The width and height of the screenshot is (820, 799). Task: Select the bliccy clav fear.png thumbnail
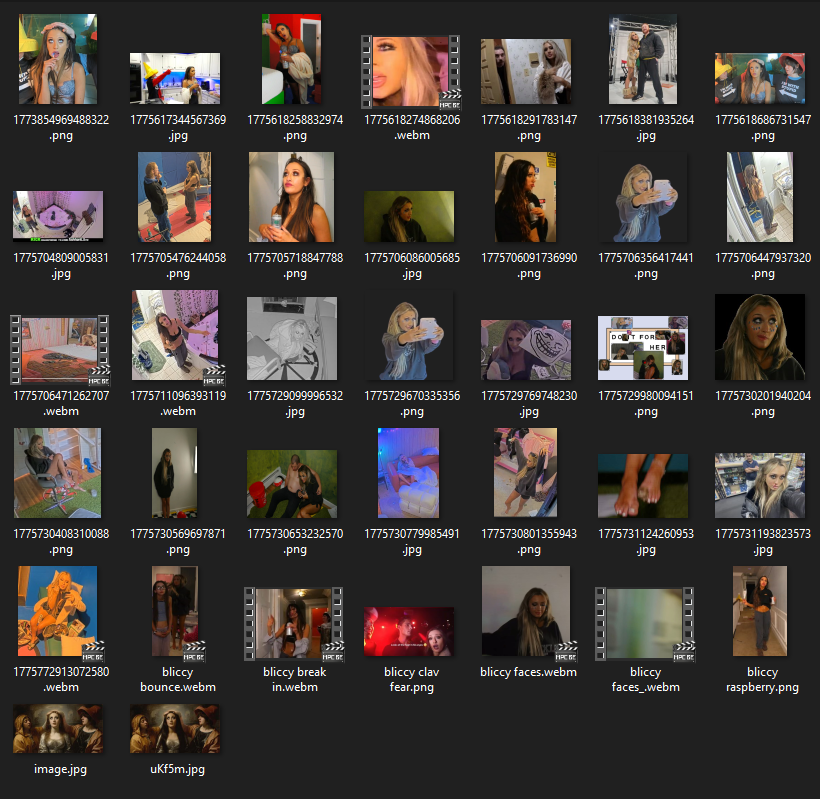coord(409,632)
